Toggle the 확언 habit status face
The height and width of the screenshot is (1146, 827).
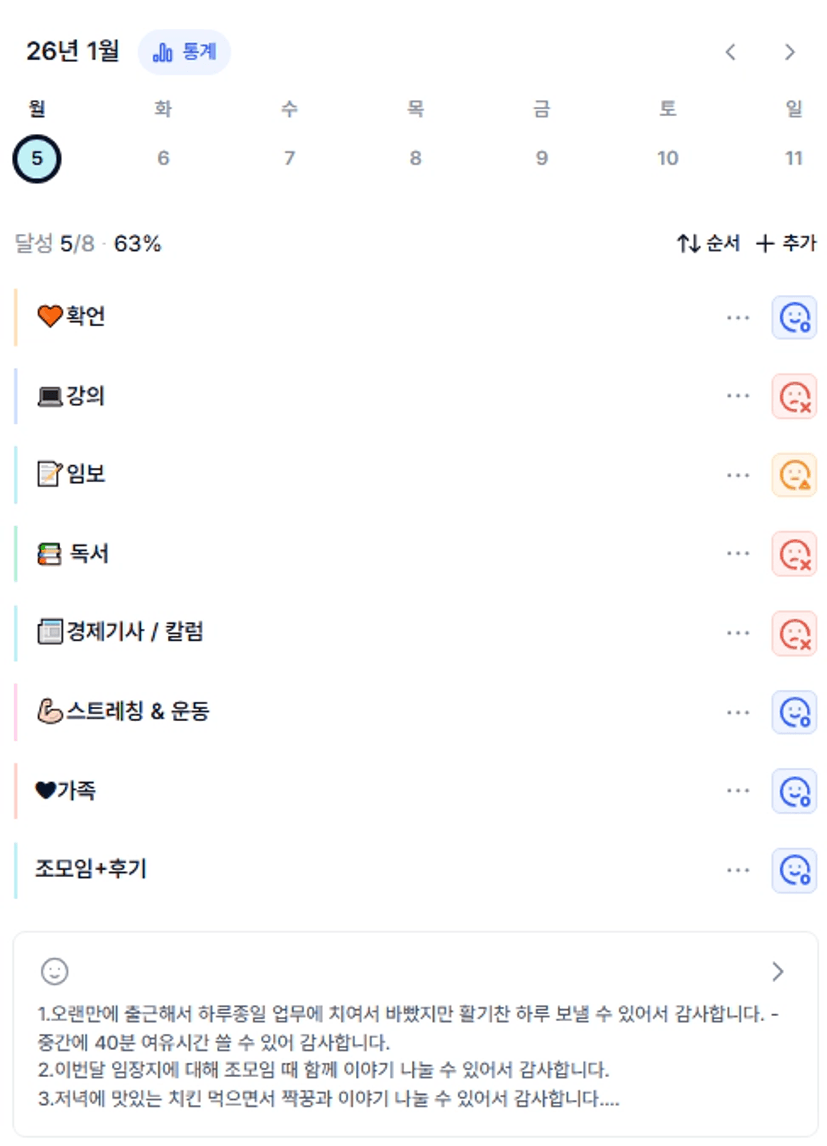pyautogui.click(x=794, y=317)
